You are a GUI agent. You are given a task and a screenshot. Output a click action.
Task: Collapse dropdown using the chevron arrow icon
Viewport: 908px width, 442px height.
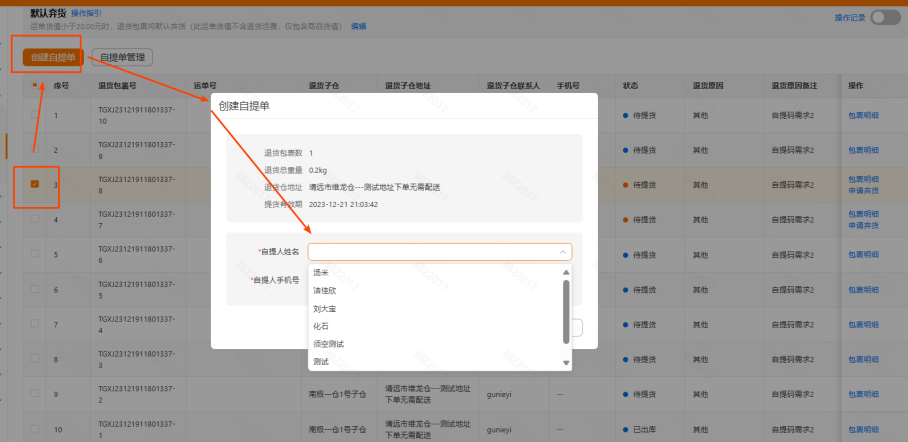(x=563, y=253)
